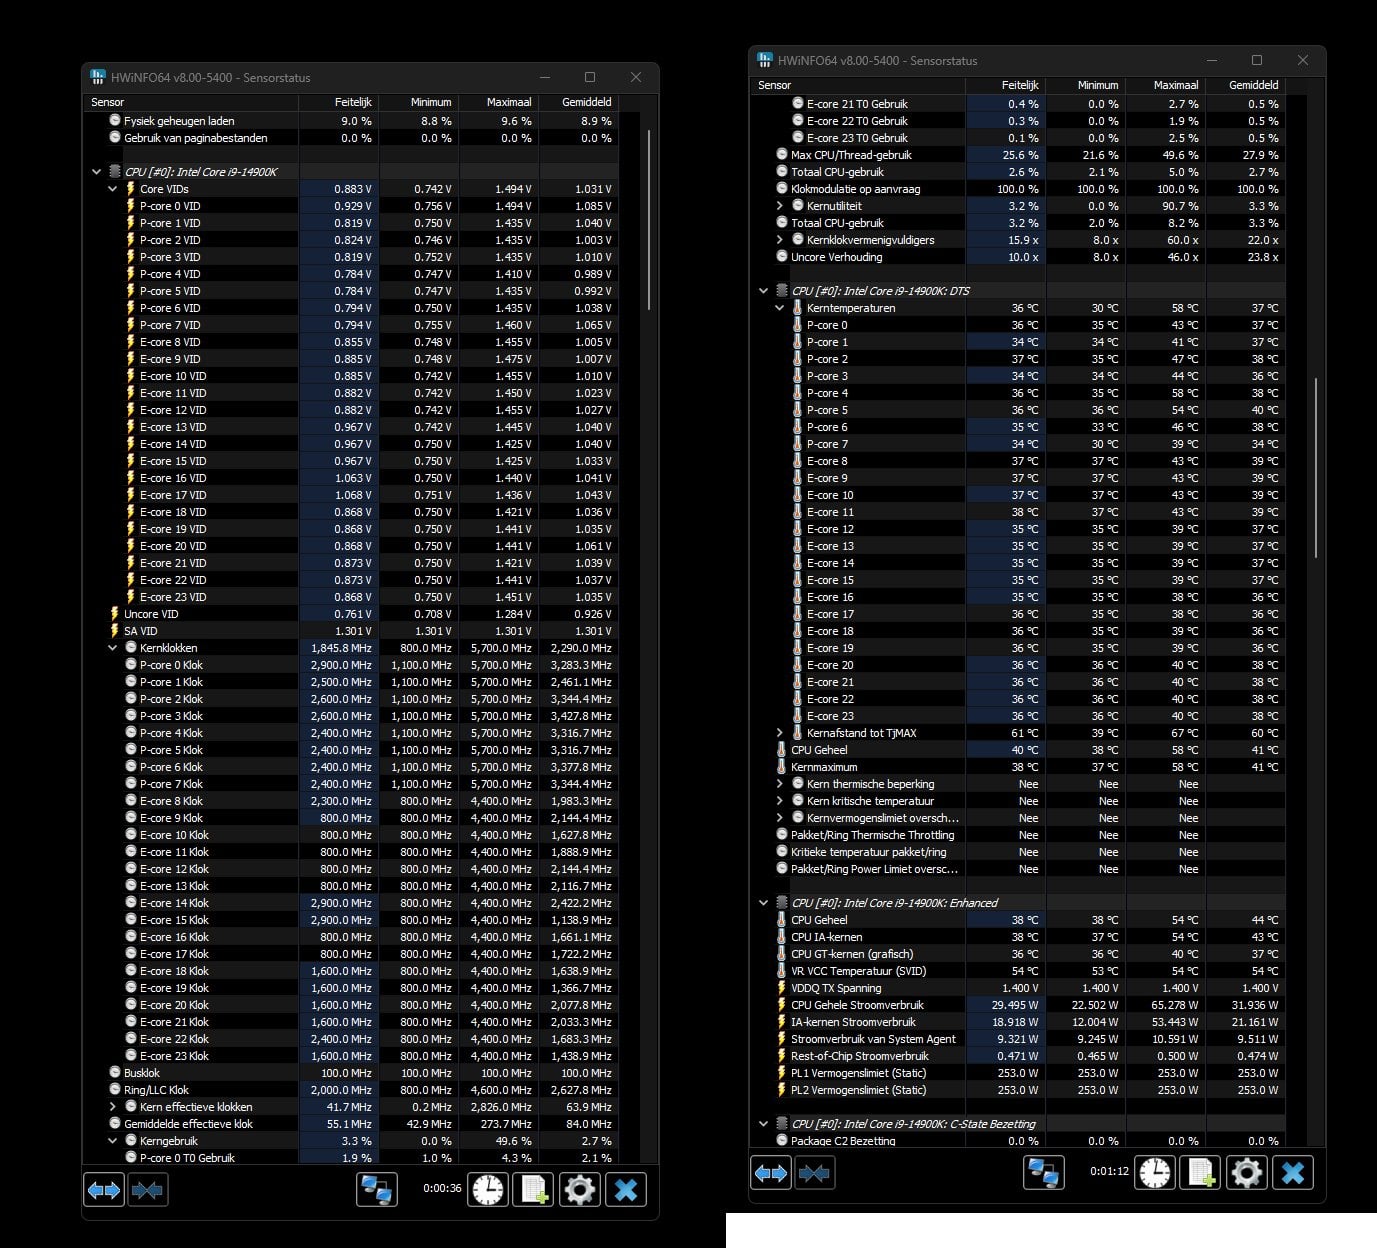This screenshot has width=1377, height=1248.
Task: Select the Uncore Verhouding row
Action: point(1018,257)
